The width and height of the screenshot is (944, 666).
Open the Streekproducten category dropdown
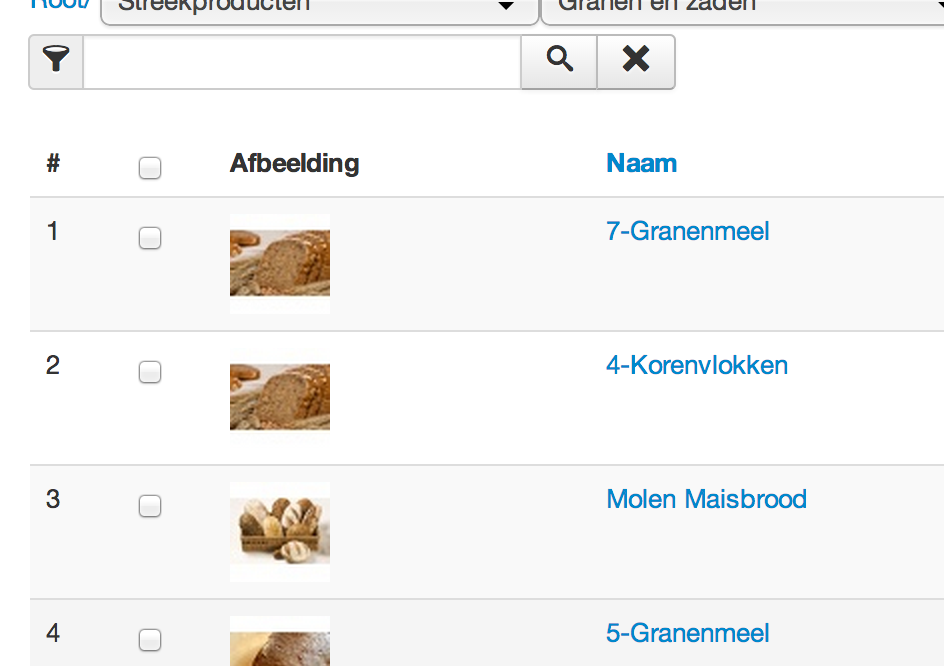tap(320, 8)
